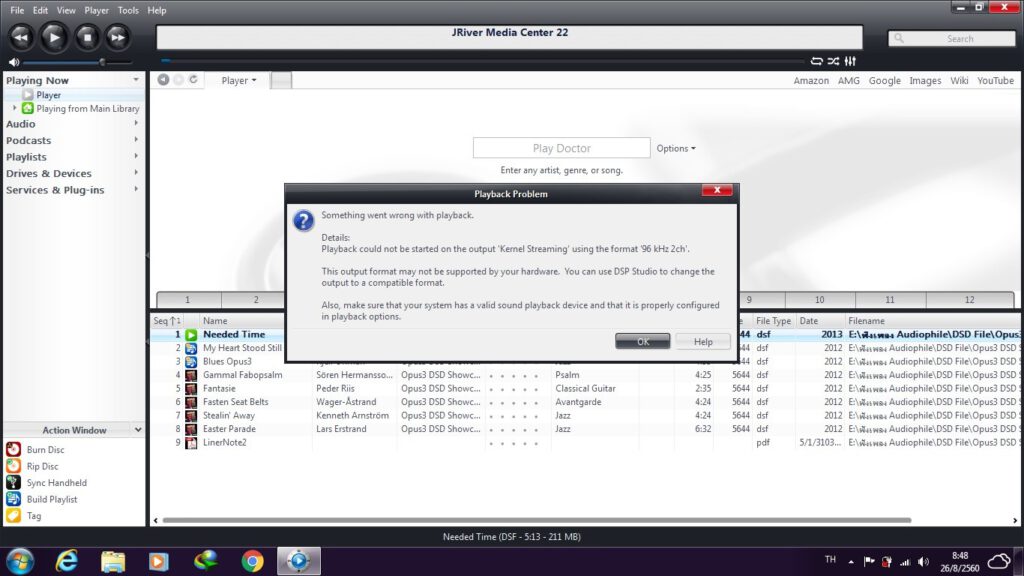Expand Playing from Main Library tree node
1024x576 pixels.
tap(15, 108)
